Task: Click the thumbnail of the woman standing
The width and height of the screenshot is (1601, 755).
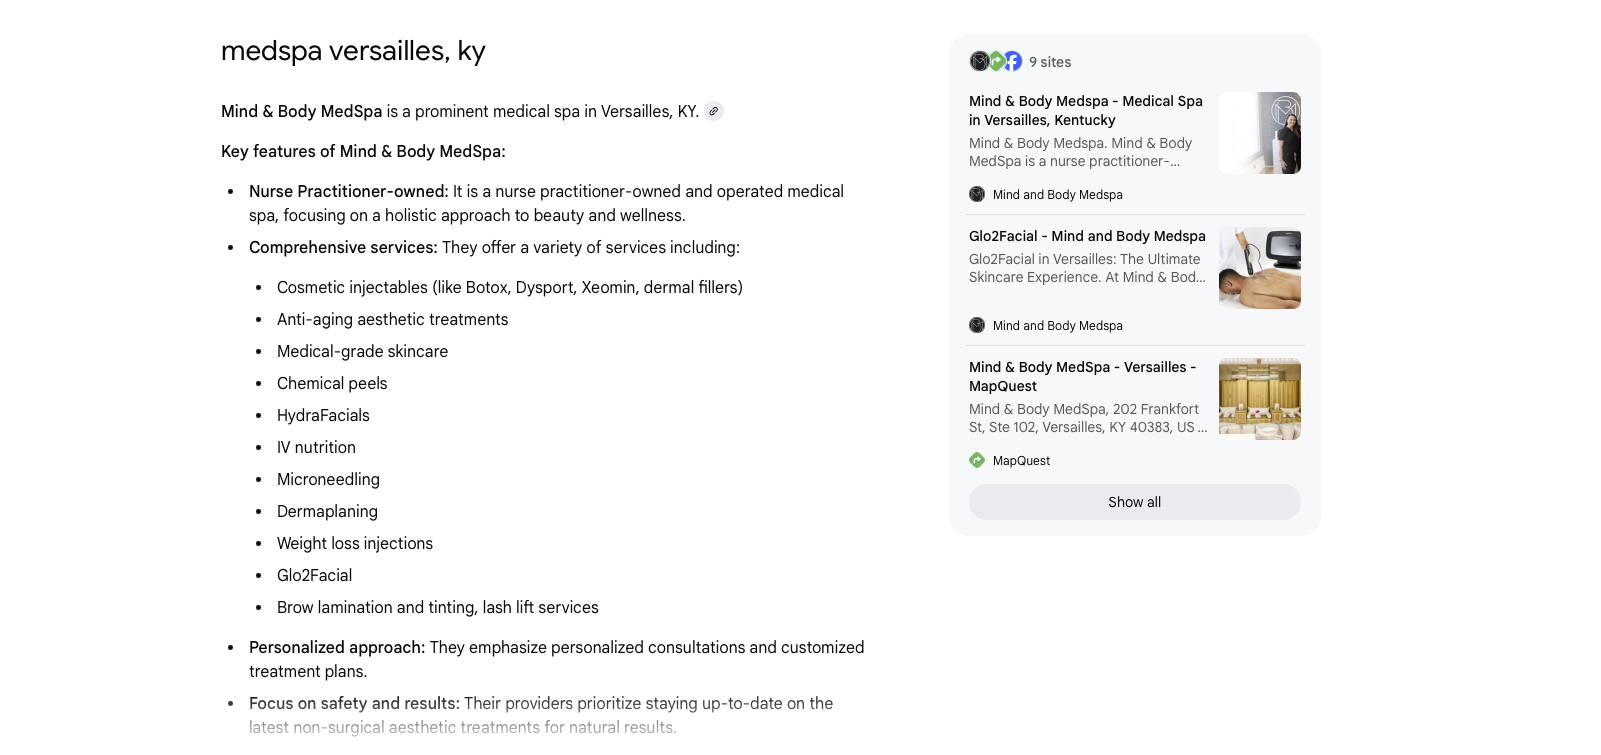Action: coord(1260,133)
